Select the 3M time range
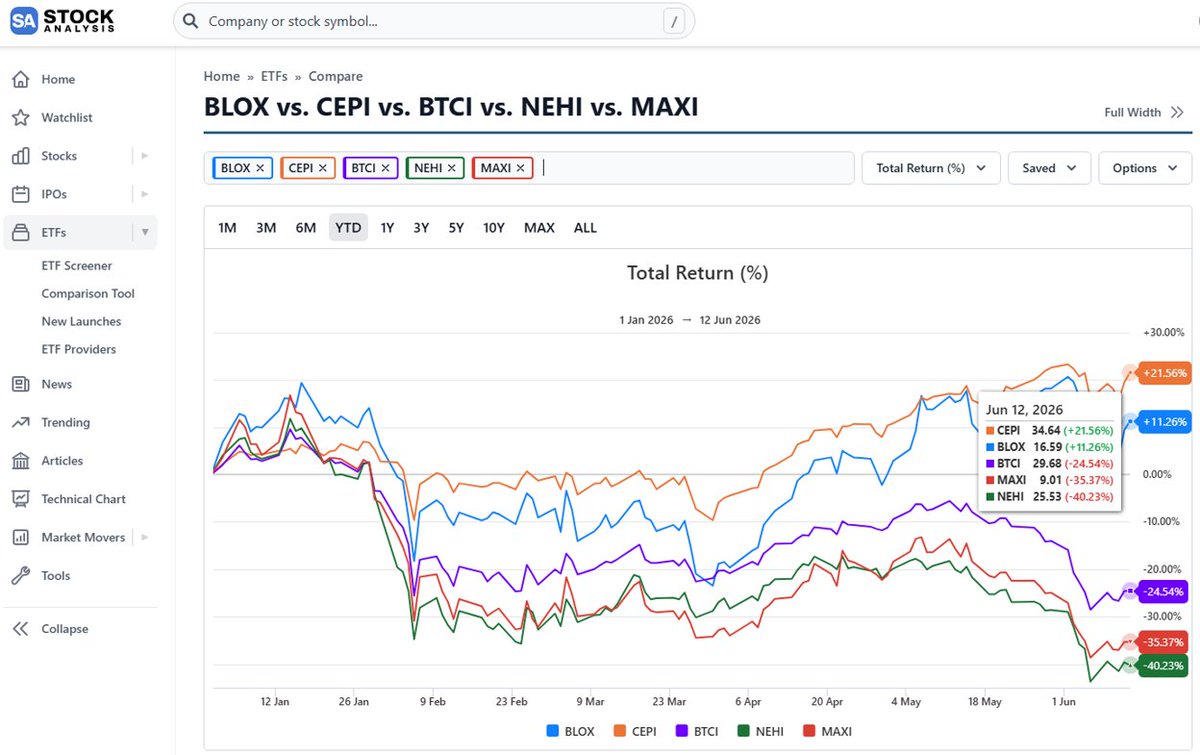This screenshot has width=1200, height=755. pos(266,228)
